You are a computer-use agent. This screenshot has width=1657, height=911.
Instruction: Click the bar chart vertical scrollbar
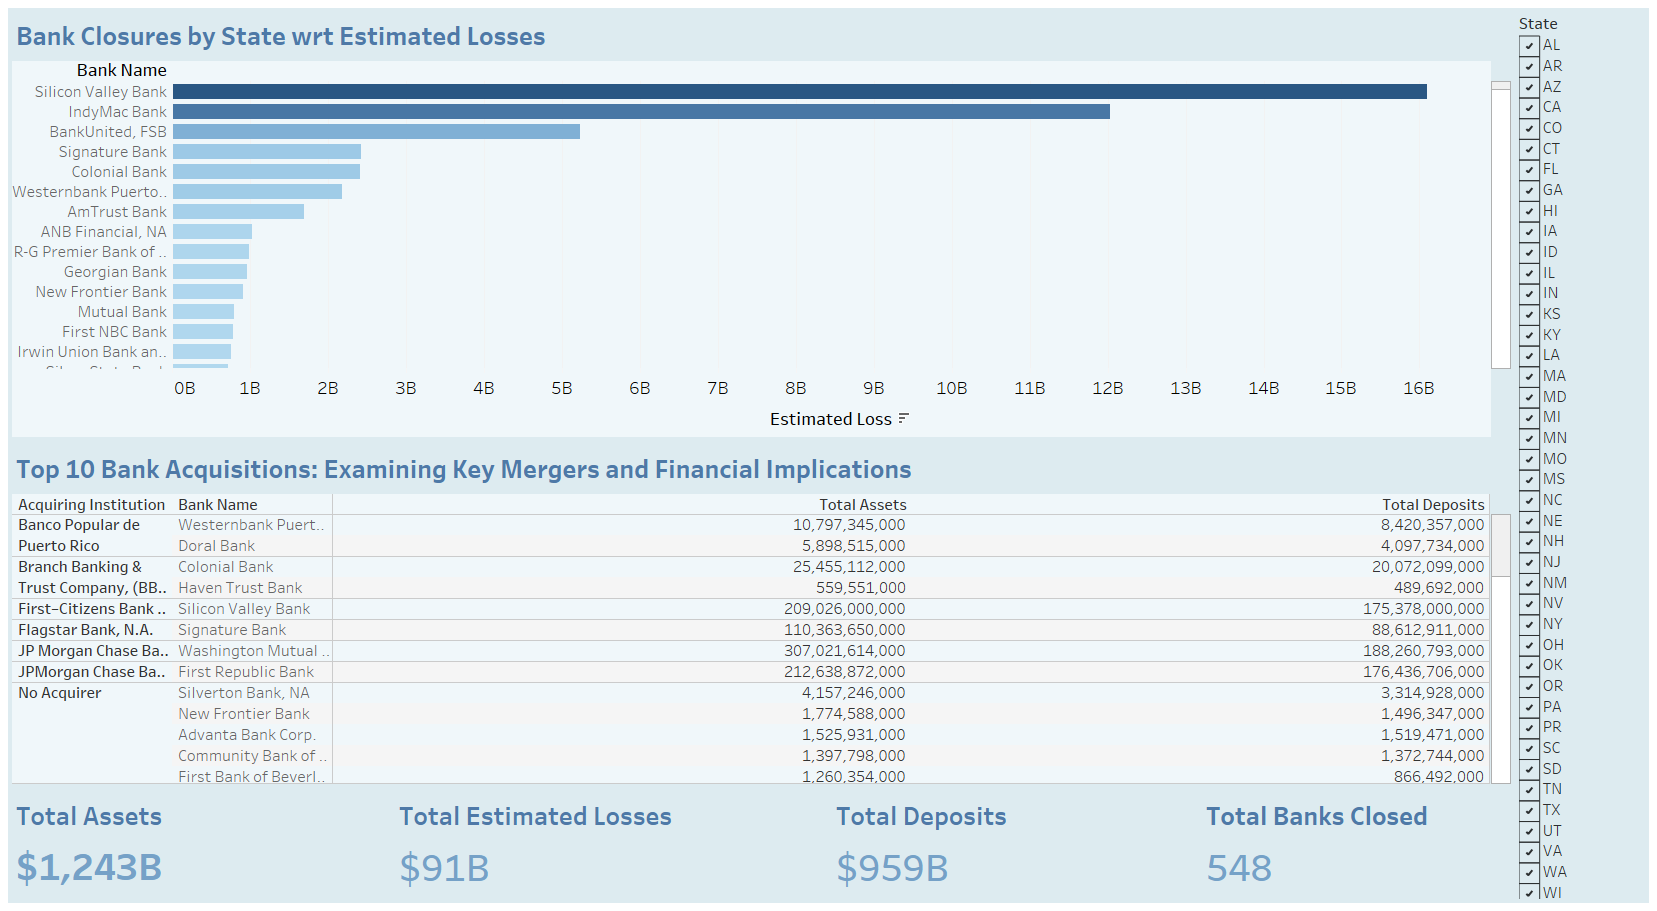tap(1500, 225)
